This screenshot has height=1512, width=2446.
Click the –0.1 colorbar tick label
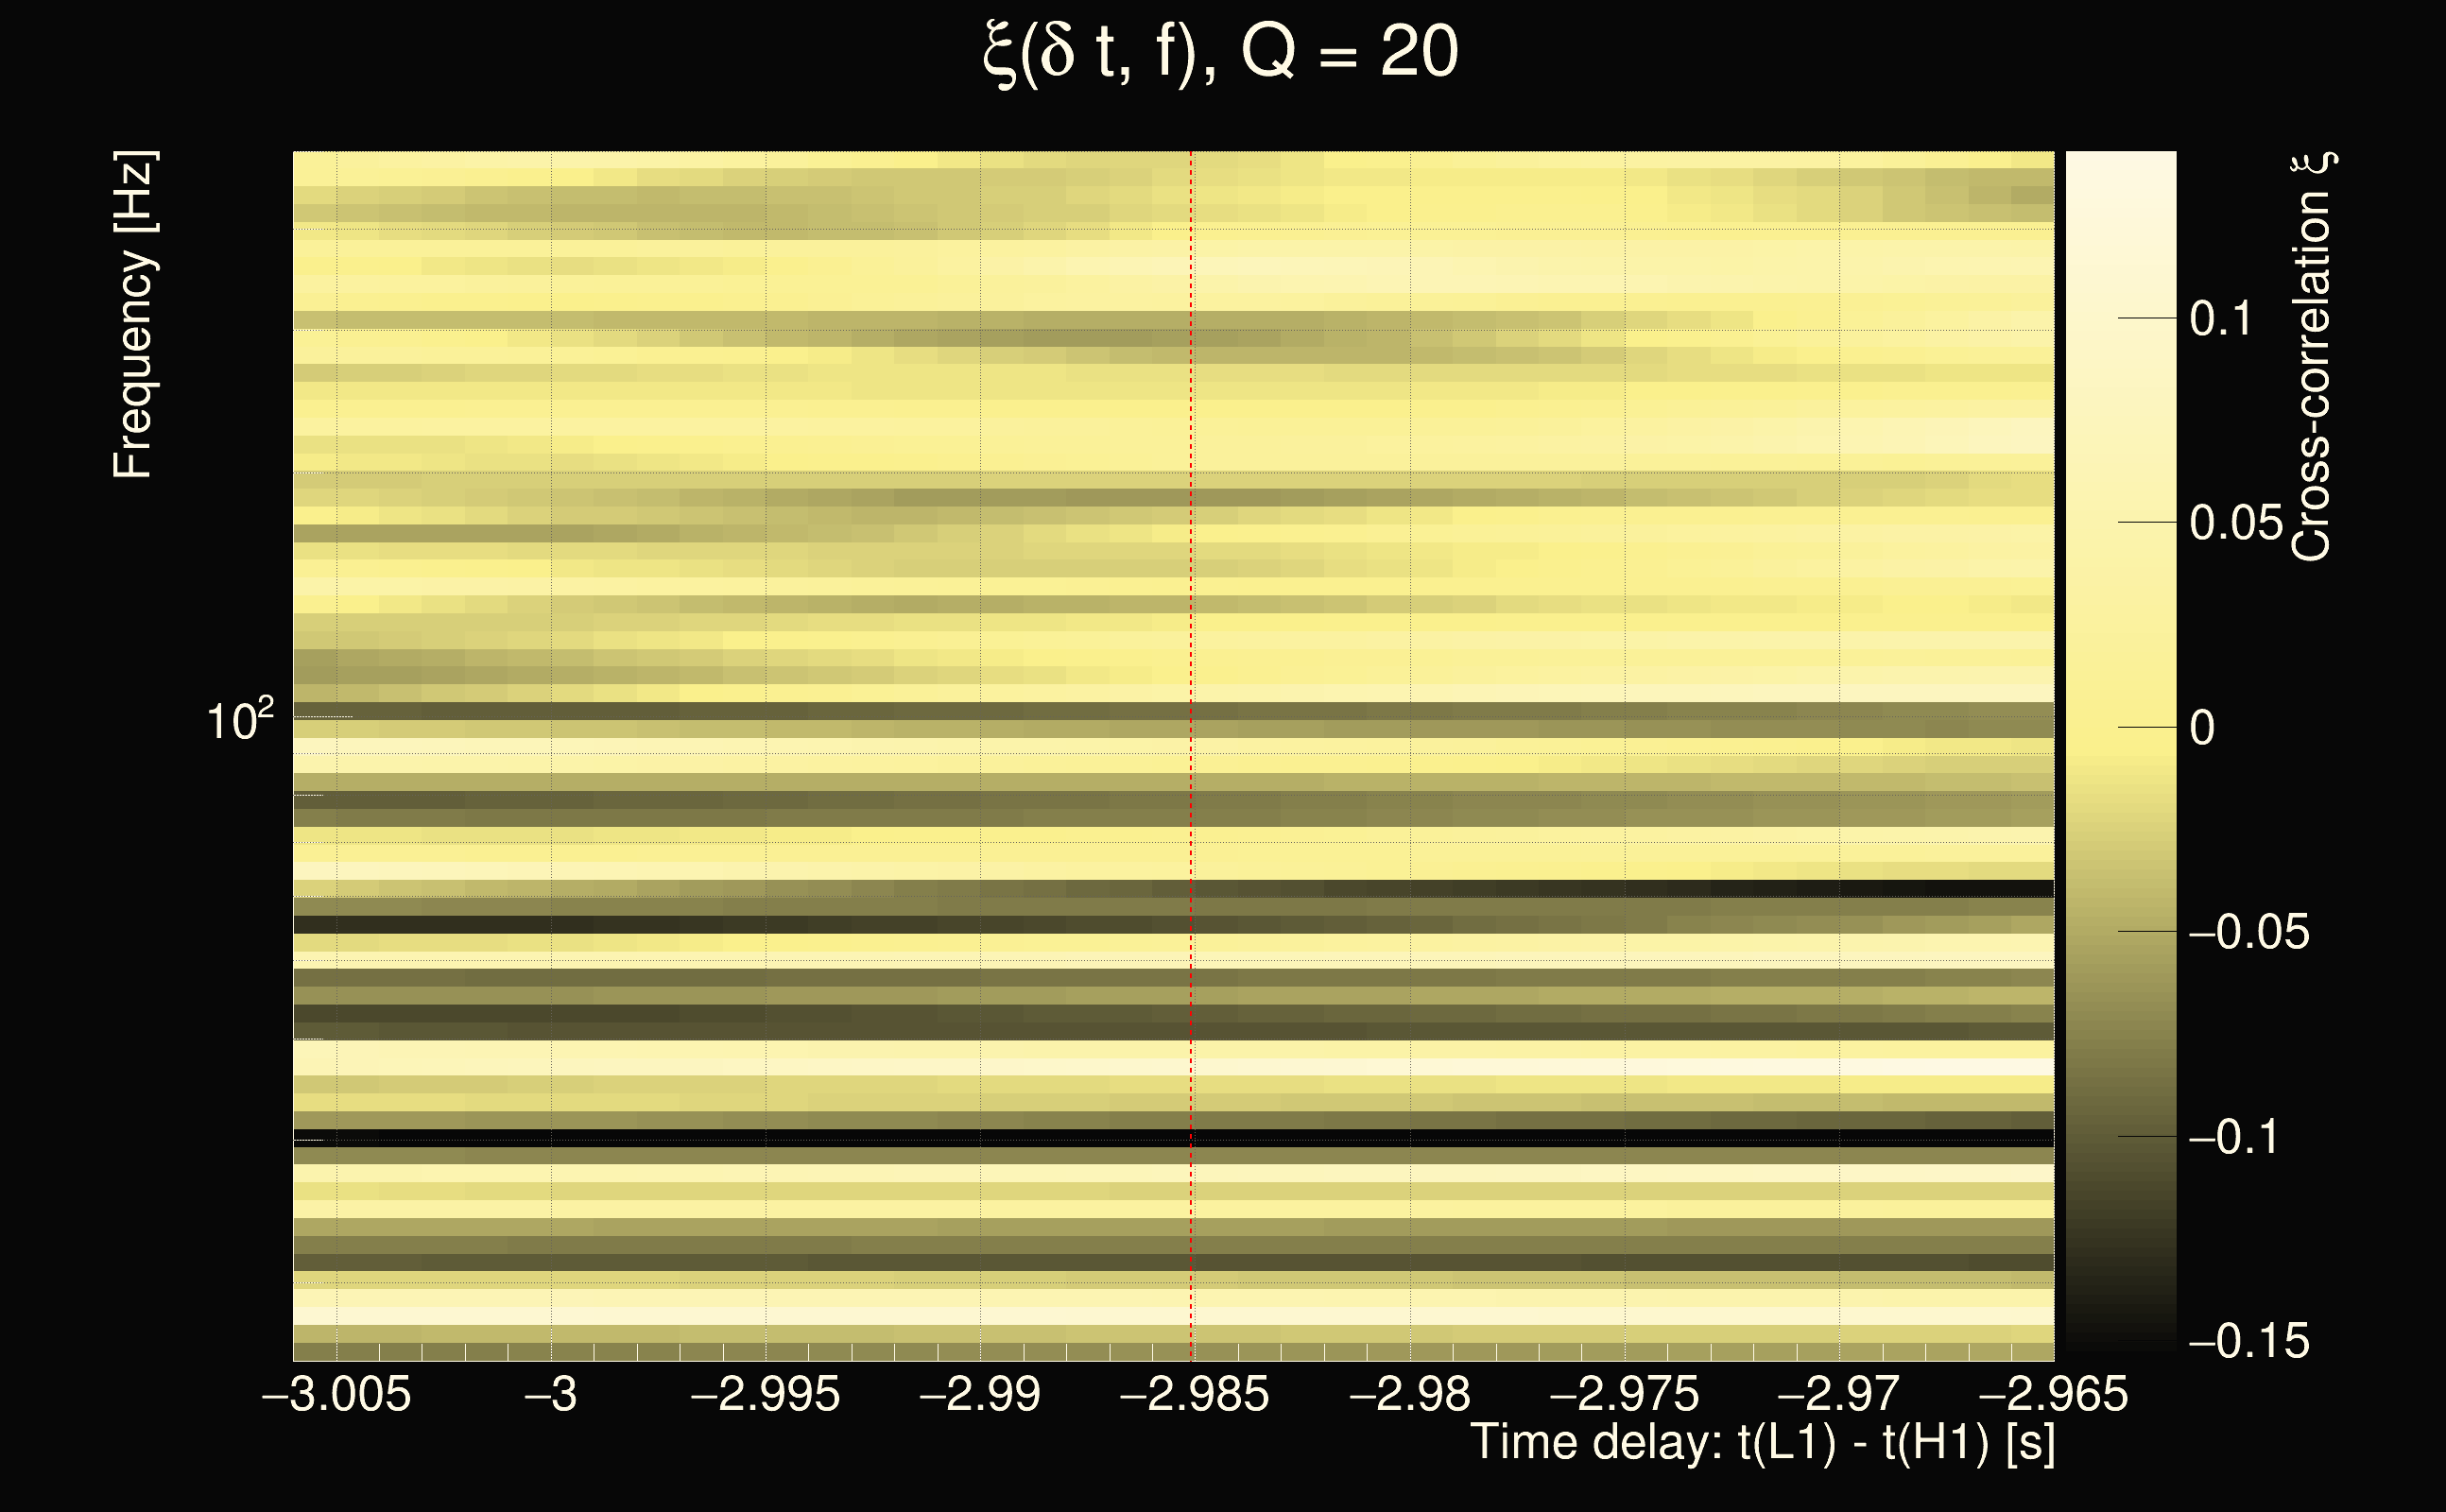pos(2234,1137)
